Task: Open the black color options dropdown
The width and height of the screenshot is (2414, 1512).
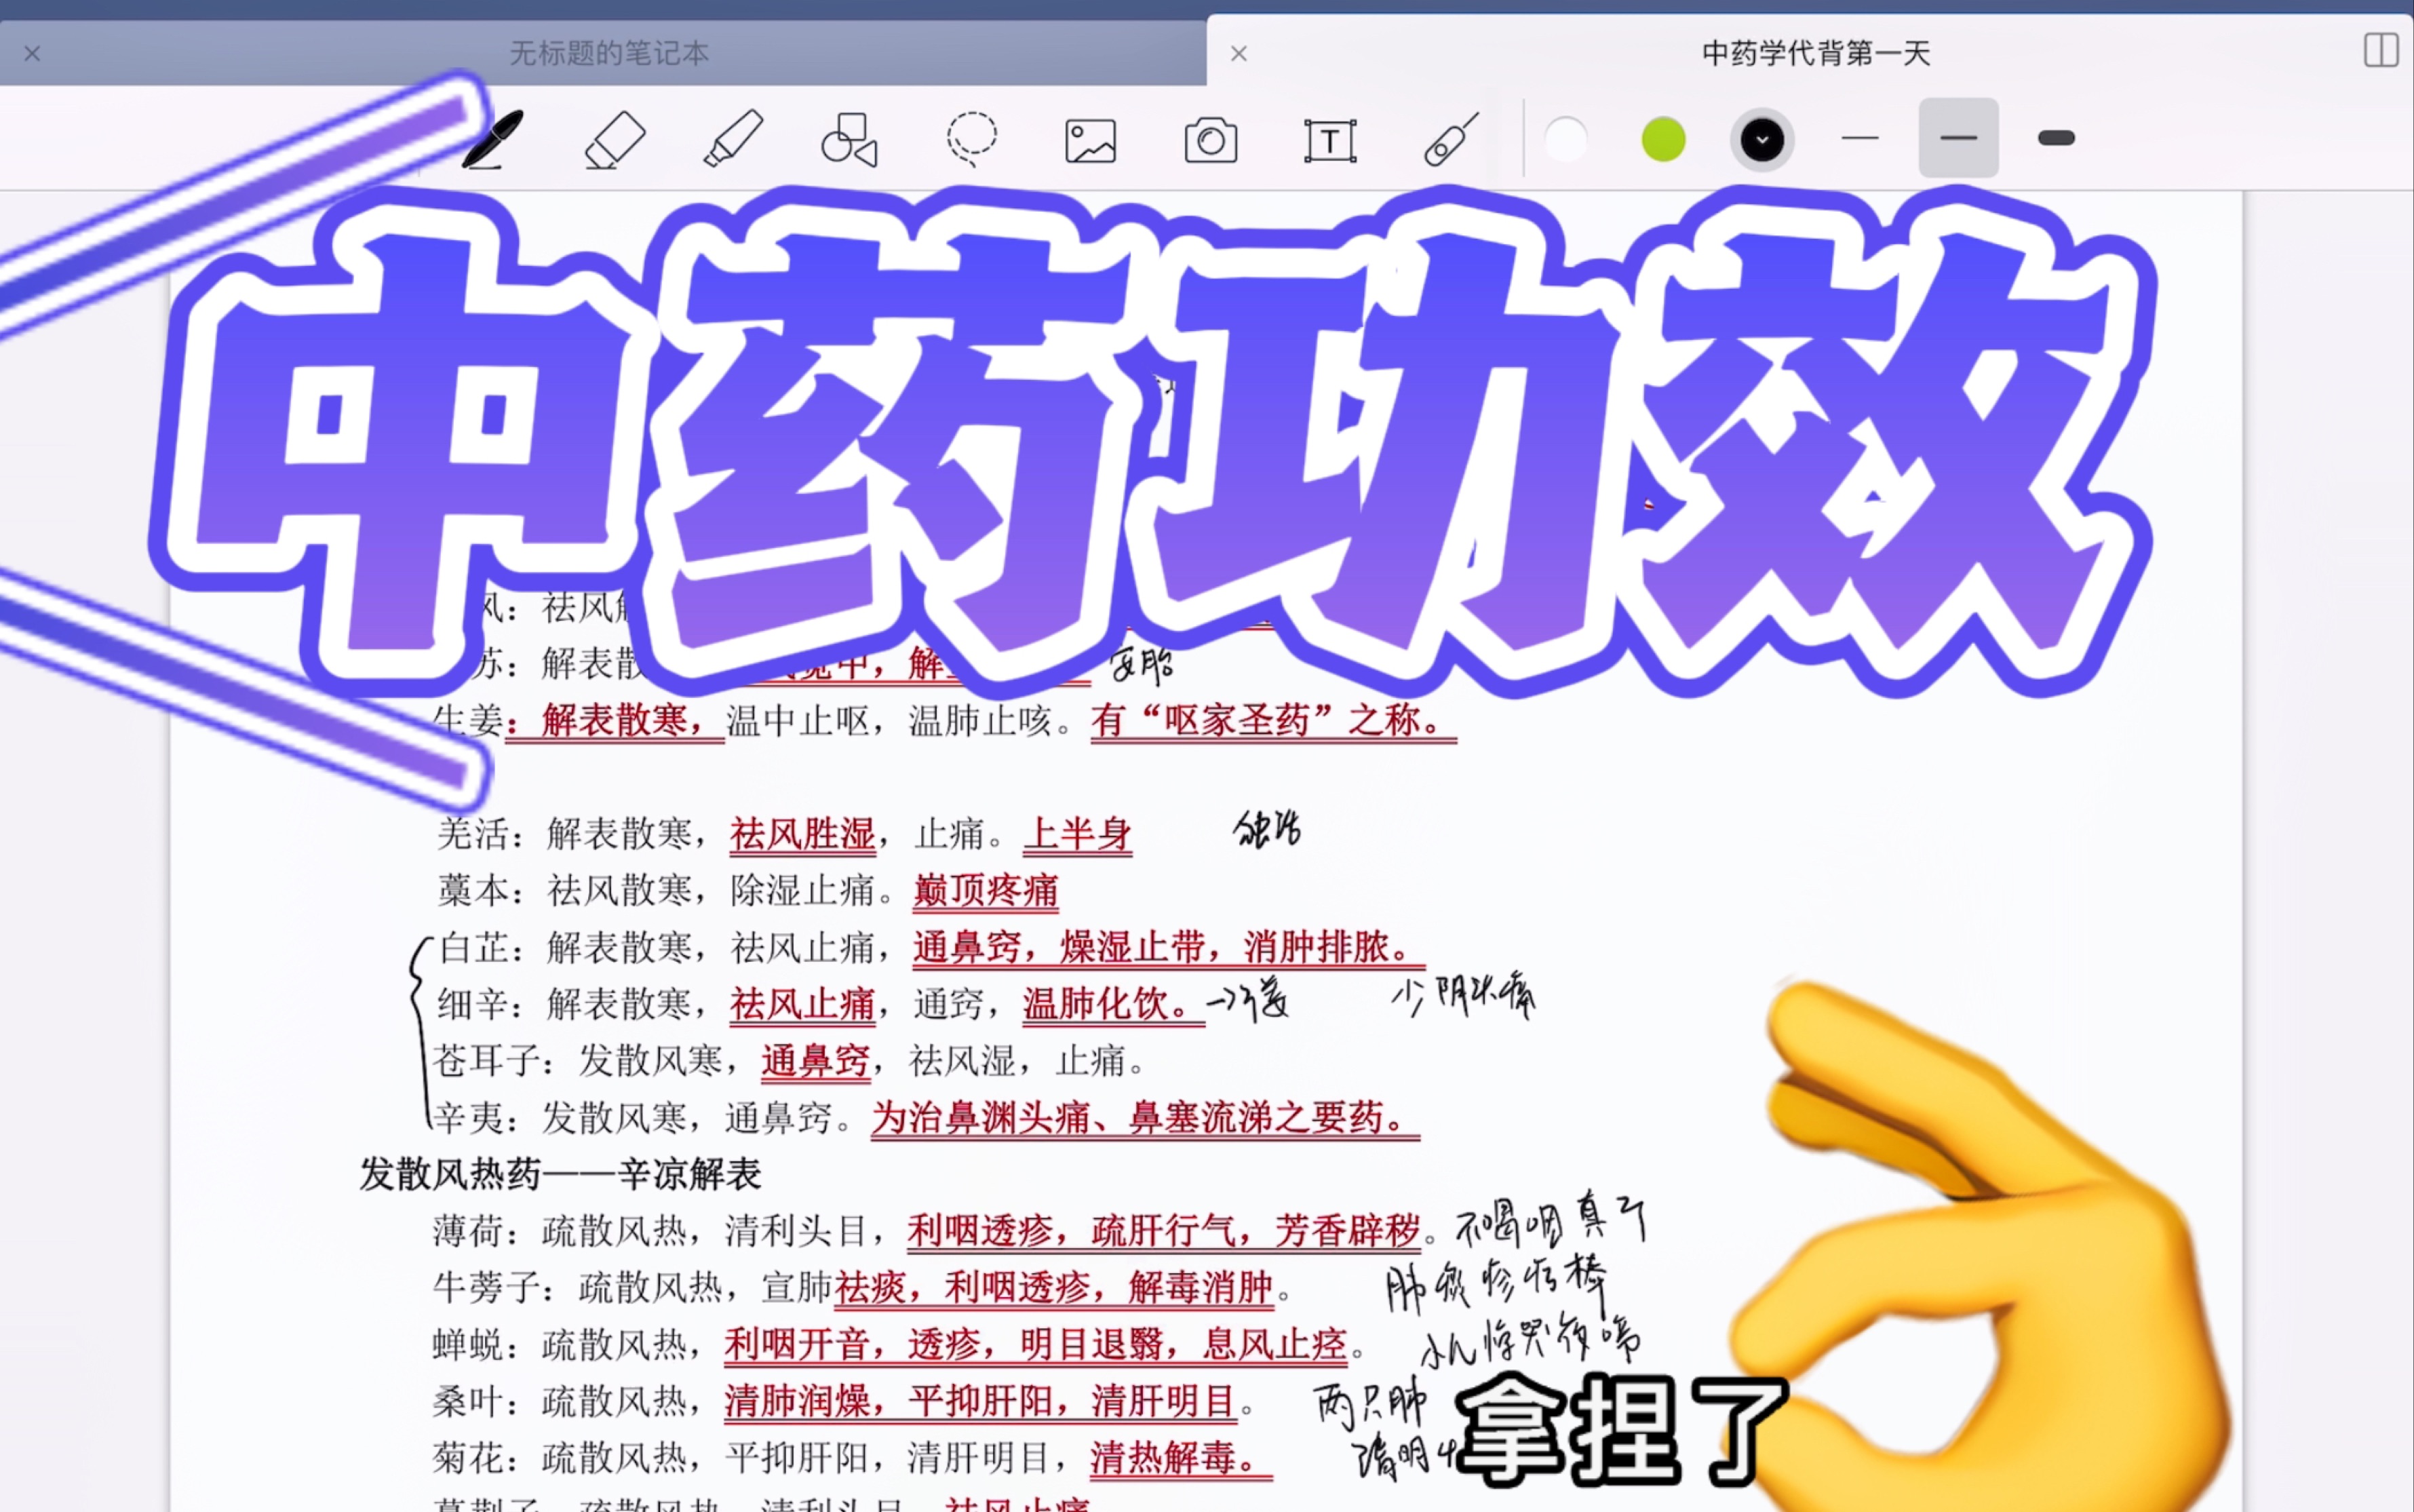Action: click(1762, 139)
